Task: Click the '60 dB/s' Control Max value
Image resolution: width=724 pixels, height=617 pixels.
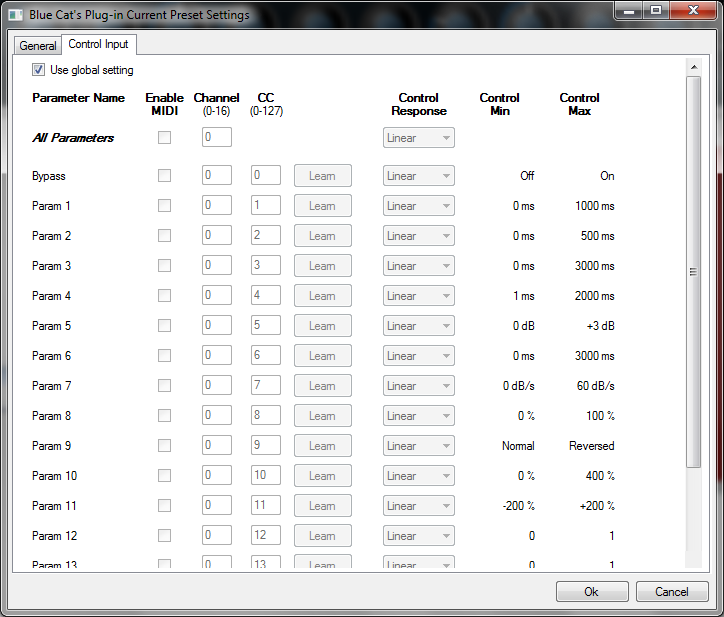Action: tap(596, 386)
